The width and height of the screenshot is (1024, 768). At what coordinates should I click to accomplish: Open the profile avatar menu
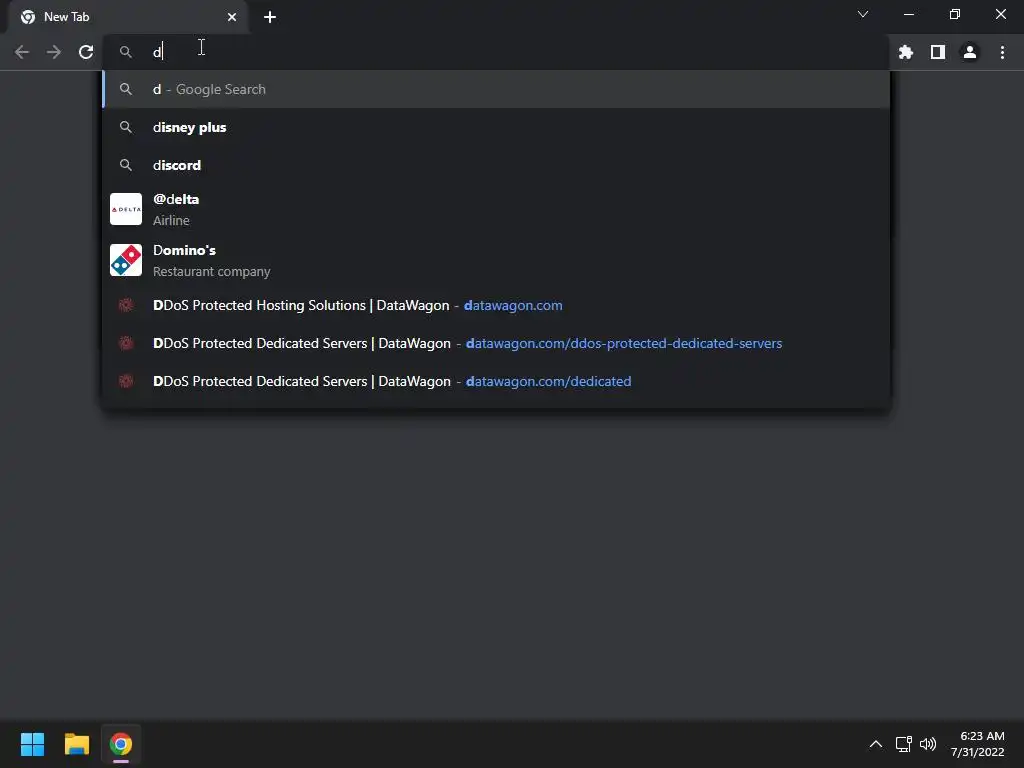point(970,52)
